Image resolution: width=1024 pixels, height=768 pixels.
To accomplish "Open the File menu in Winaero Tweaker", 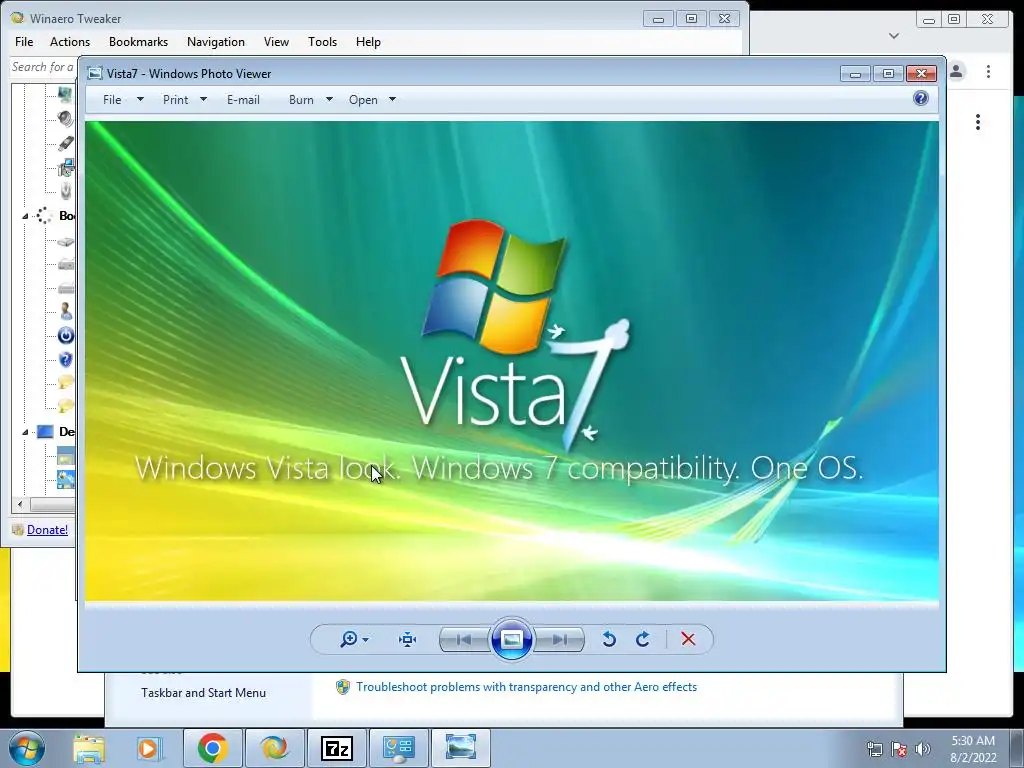I will click(x=24, y=42).
